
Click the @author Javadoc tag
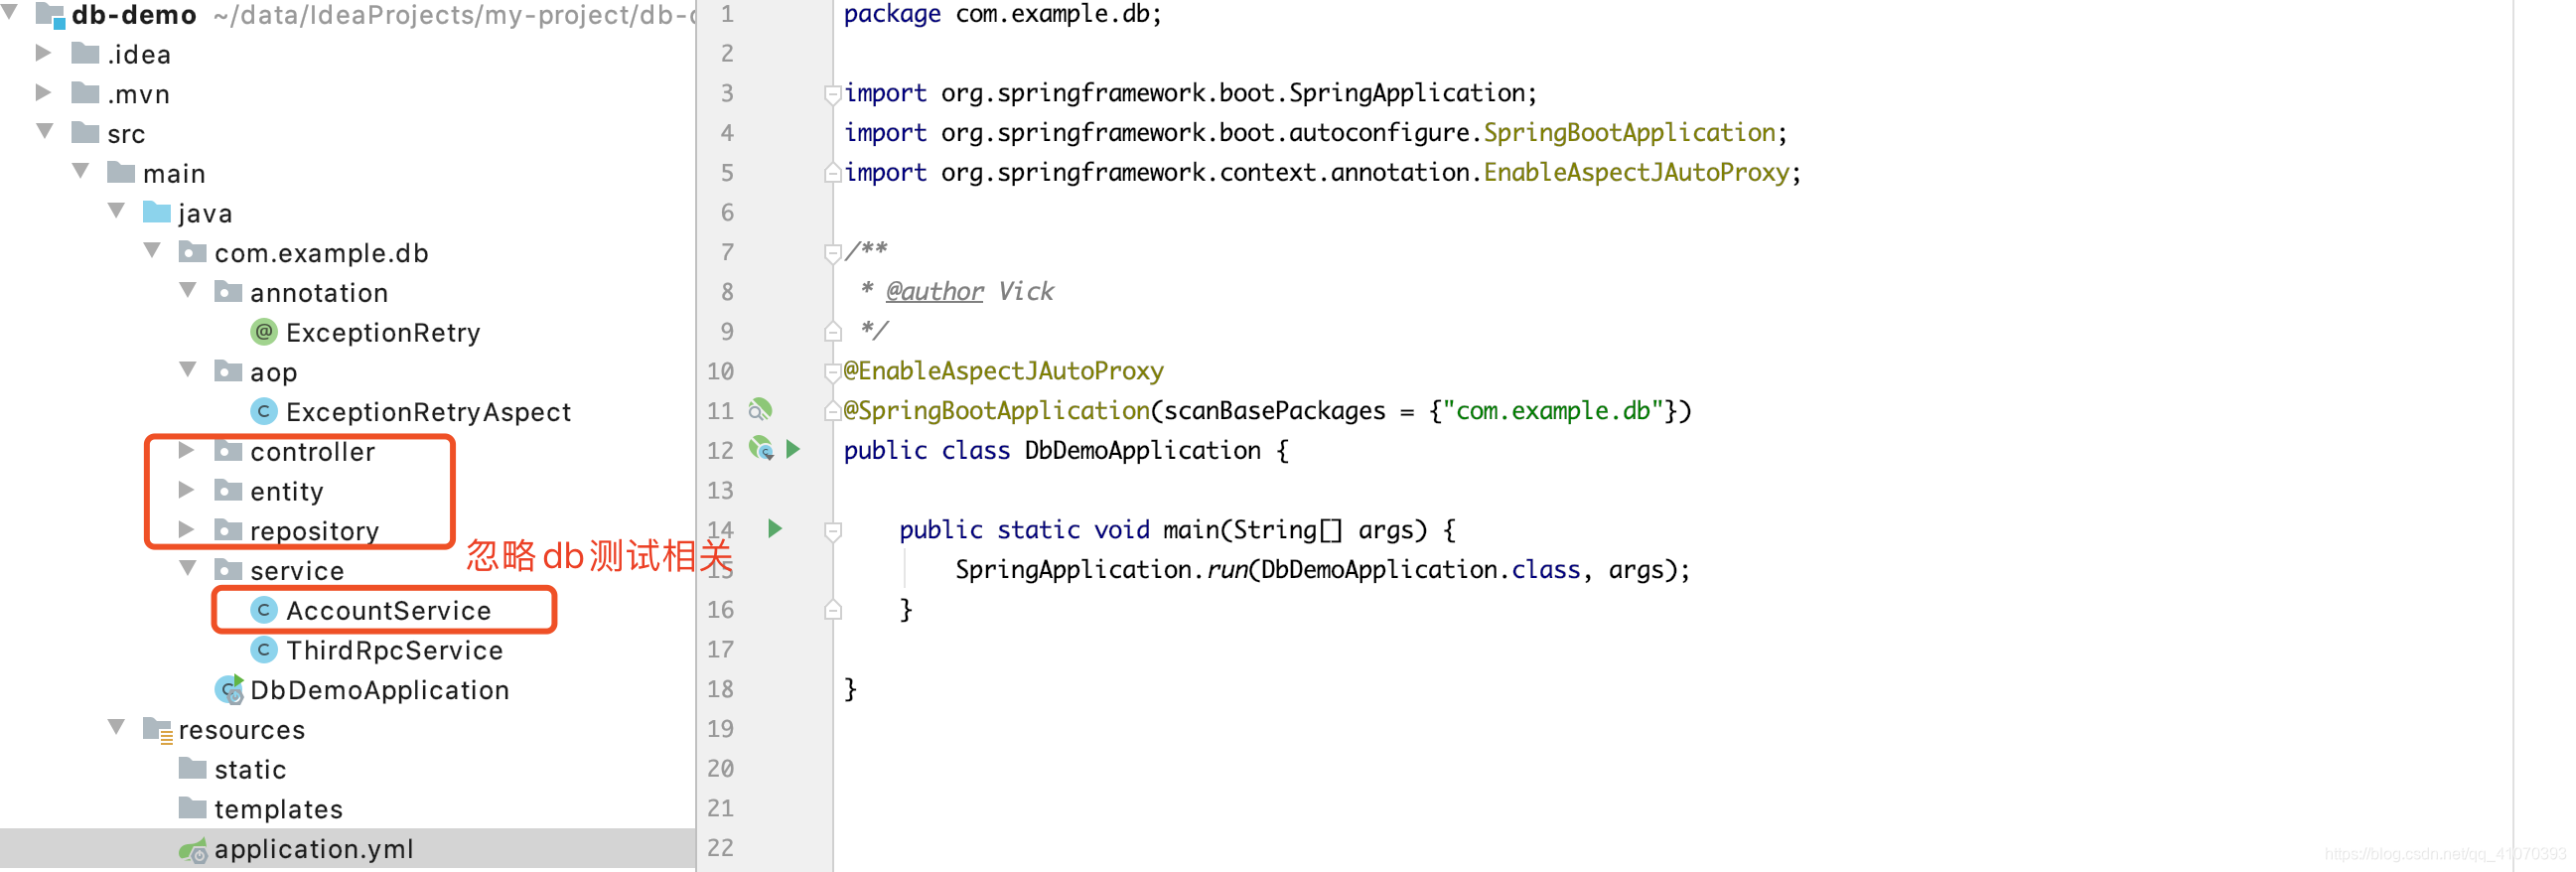[935, 291]
